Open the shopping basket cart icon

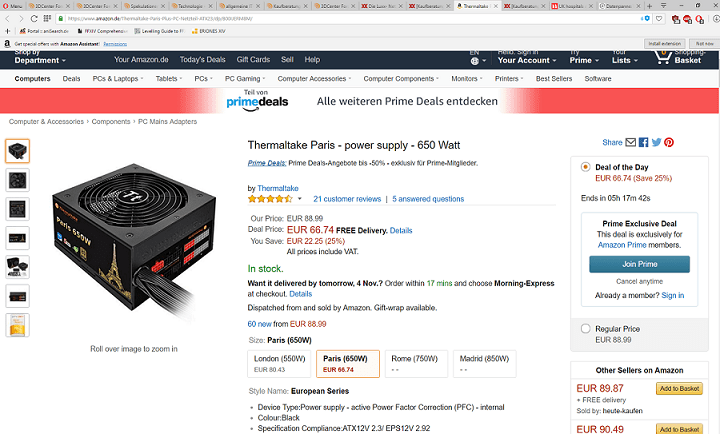(663, 57)
